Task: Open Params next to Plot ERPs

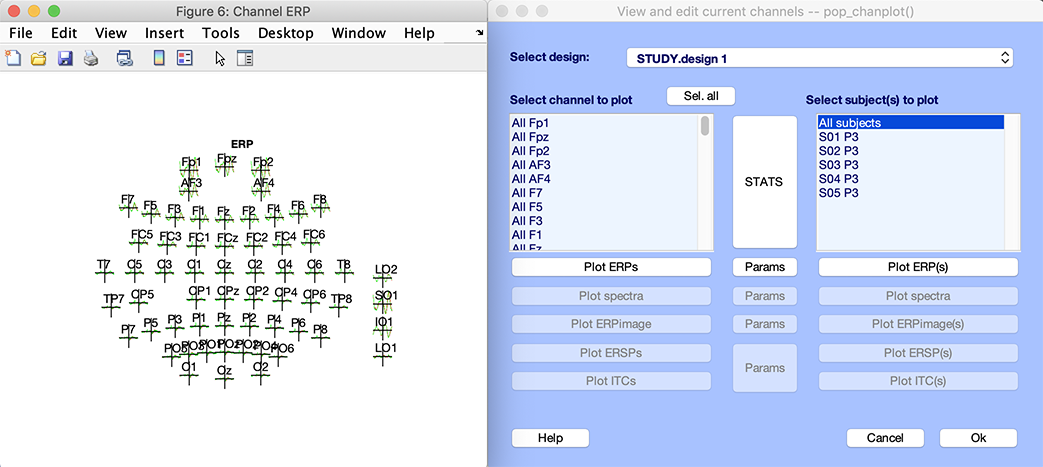Action: 764,267
